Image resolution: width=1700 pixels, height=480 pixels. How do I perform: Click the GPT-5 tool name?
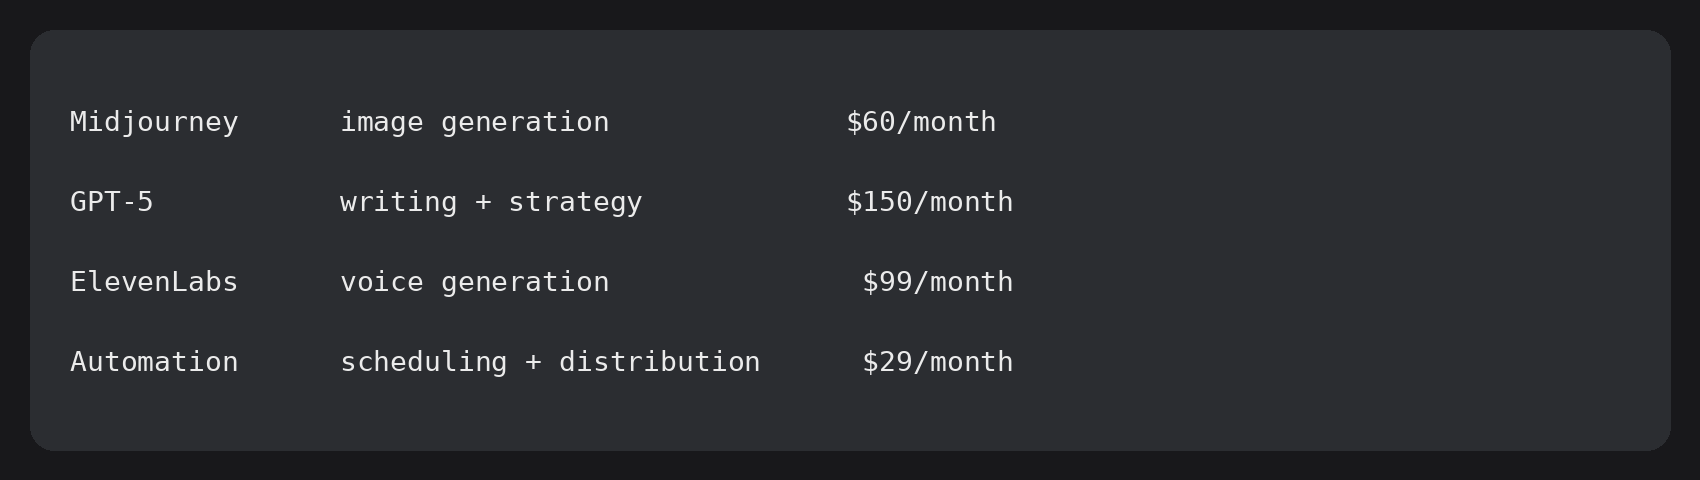pyautogui.click(x=112, y=202)
